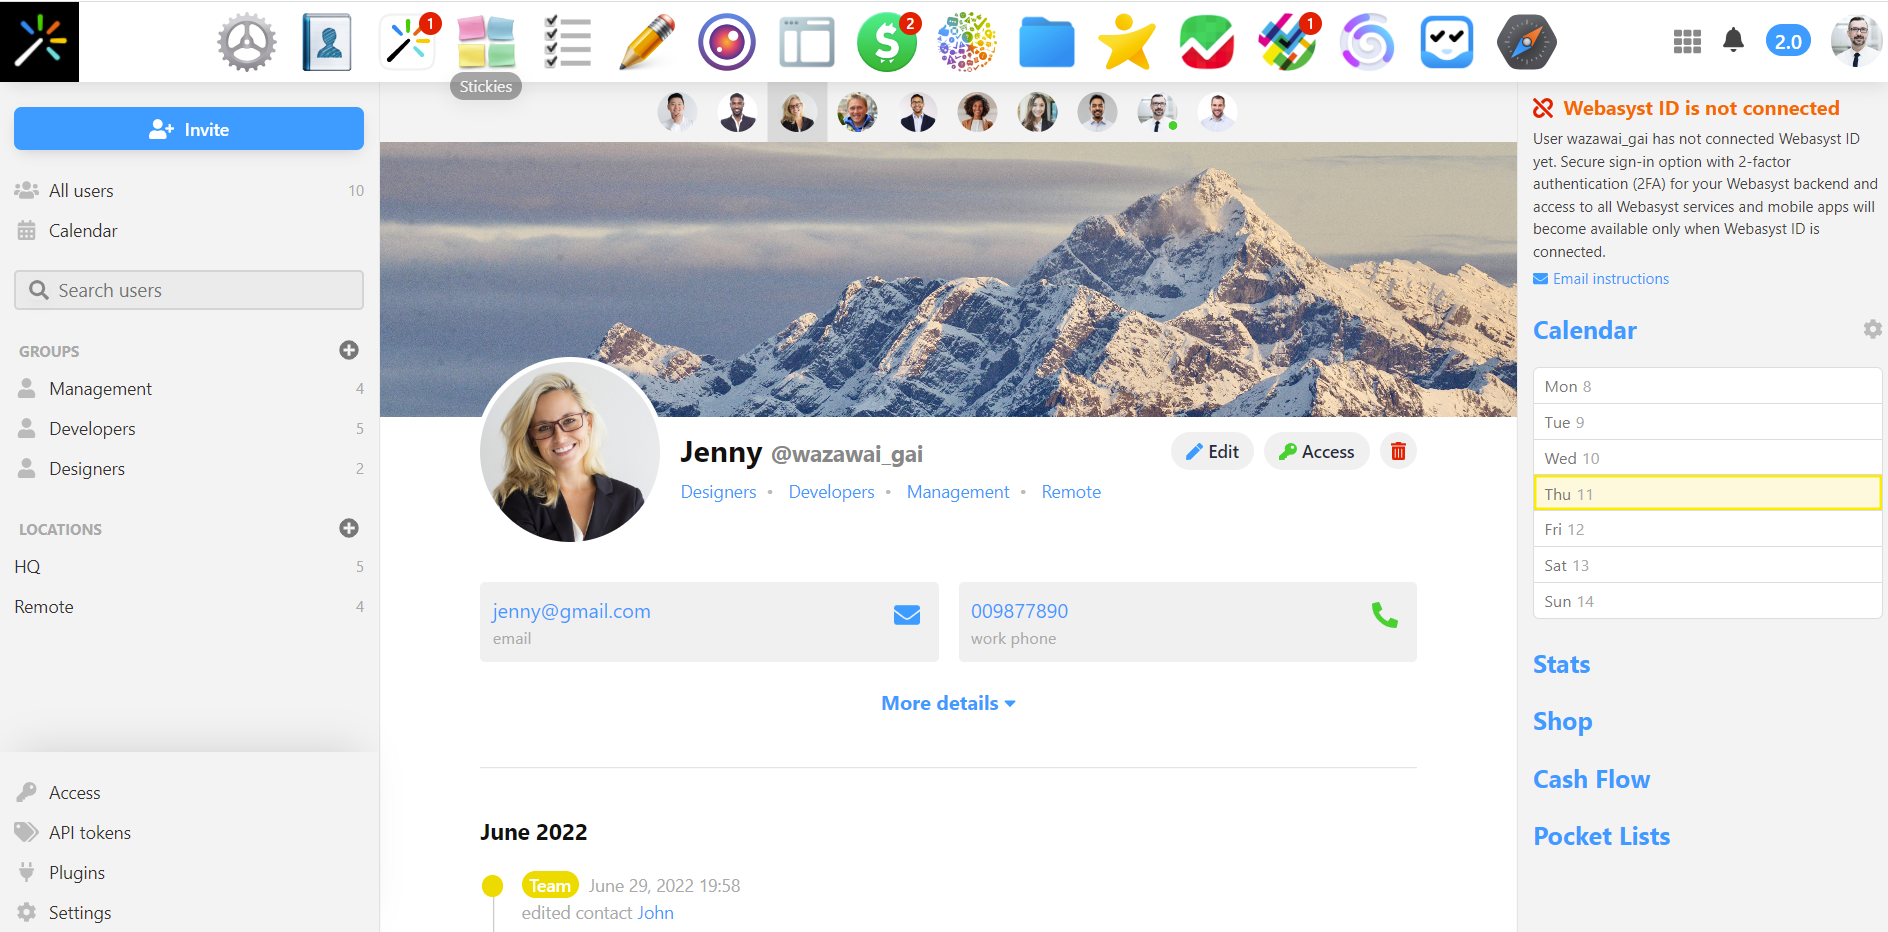The height and width of the screenshot is (932, 1888).
Task: Expand the More details section
Action: pos(947,703)
